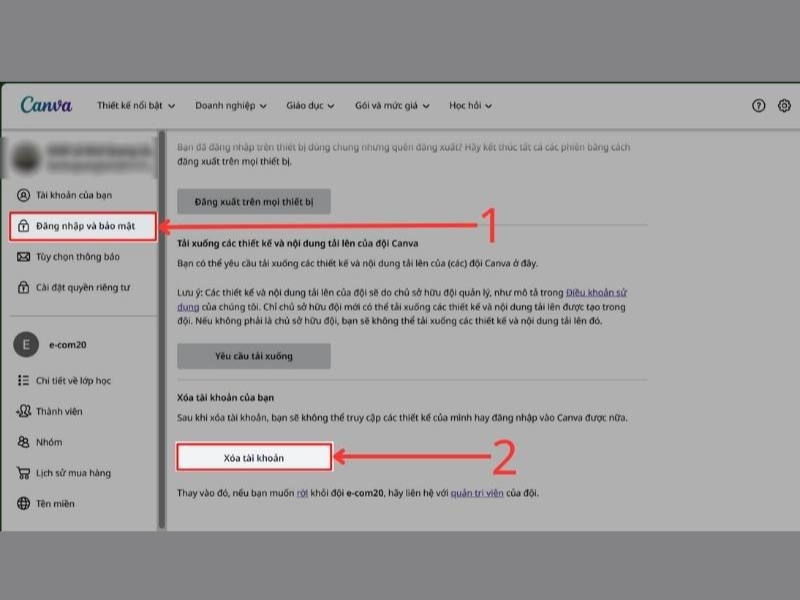Open the settings gear icon
The height and width of the screenshot is (600, 800).
pyautogui.click(x=785, y=106)
